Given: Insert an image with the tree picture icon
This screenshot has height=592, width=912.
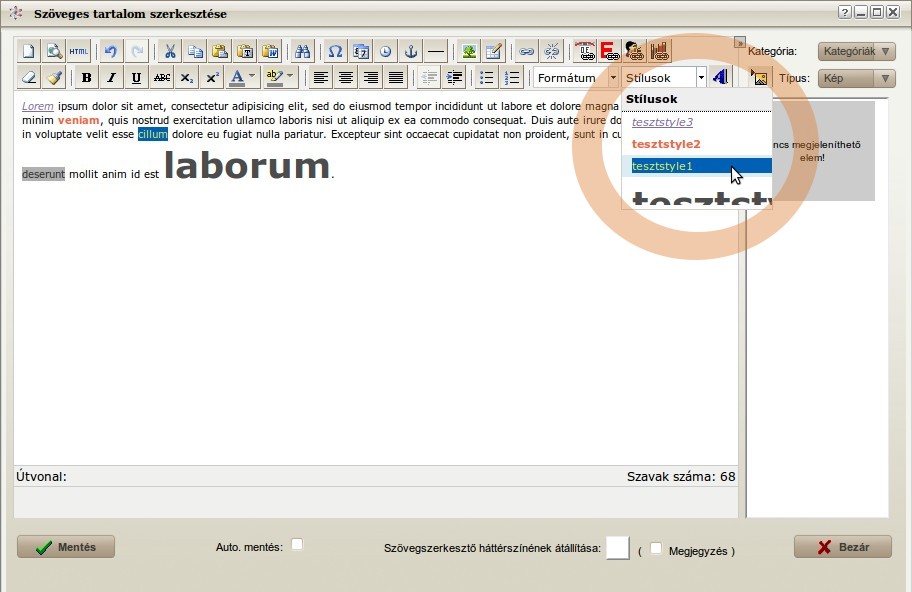Looking at the screenshot, I should pos(468,51).
